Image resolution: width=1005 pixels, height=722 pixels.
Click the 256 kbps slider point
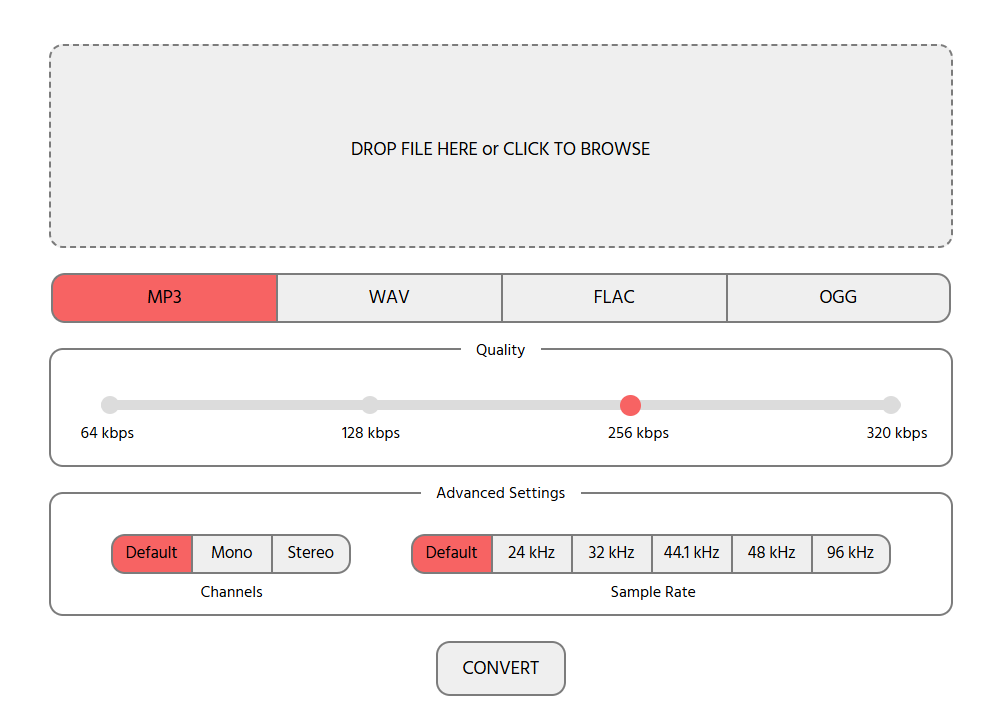tap(630, 405)
